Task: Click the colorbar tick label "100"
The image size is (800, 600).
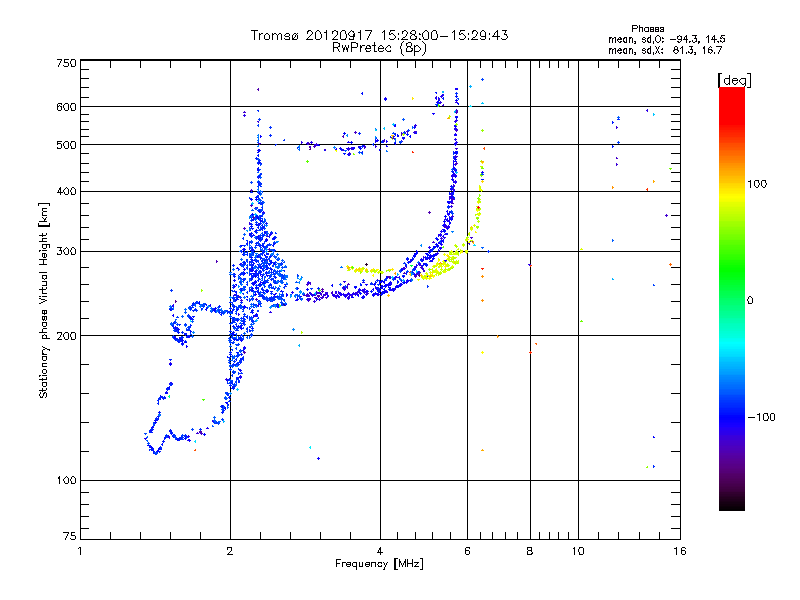Action: 757,184
